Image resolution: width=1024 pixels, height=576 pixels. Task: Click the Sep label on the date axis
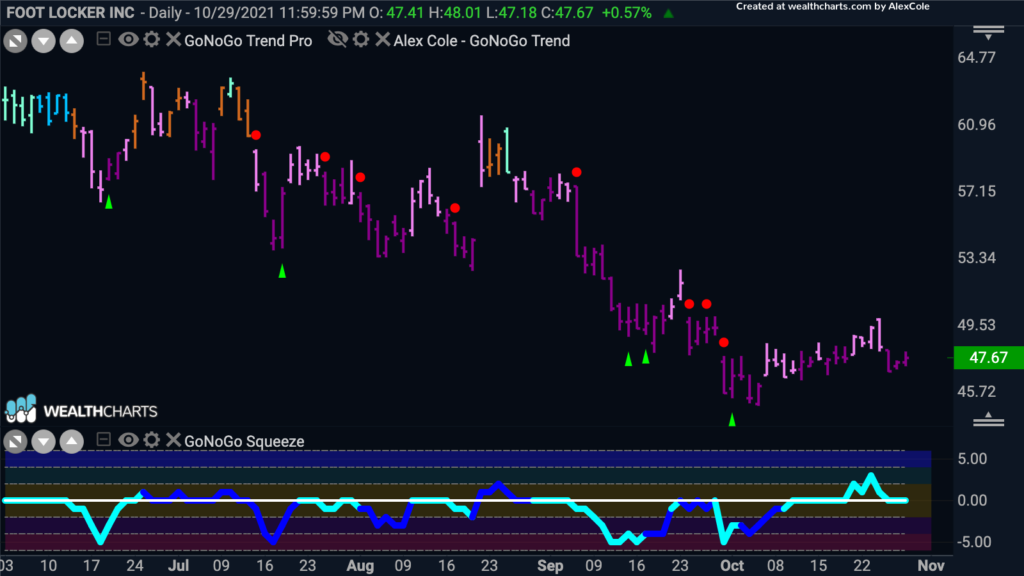[550, 566]
